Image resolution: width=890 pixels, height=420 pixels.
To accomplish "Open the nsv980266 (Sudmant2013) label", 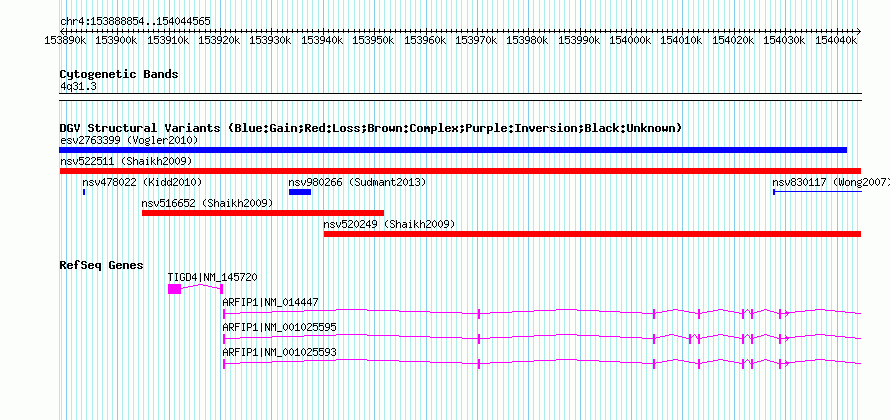I will 357,182.
